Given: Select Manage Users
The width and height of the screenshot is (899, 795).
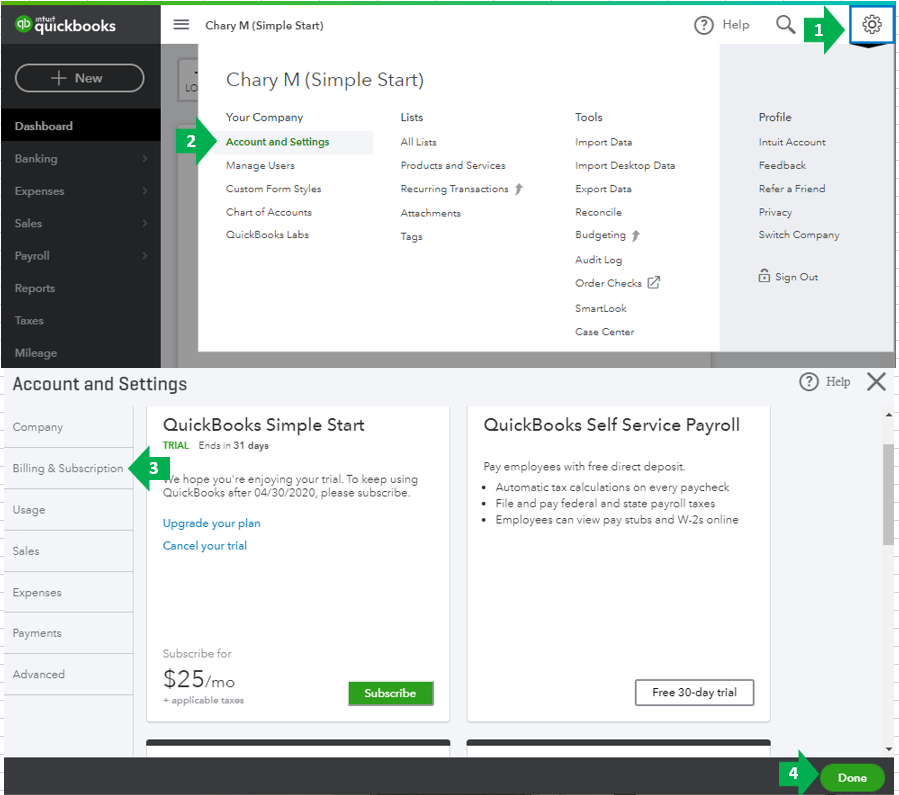Looking at the screenshot, I should 260,165.
